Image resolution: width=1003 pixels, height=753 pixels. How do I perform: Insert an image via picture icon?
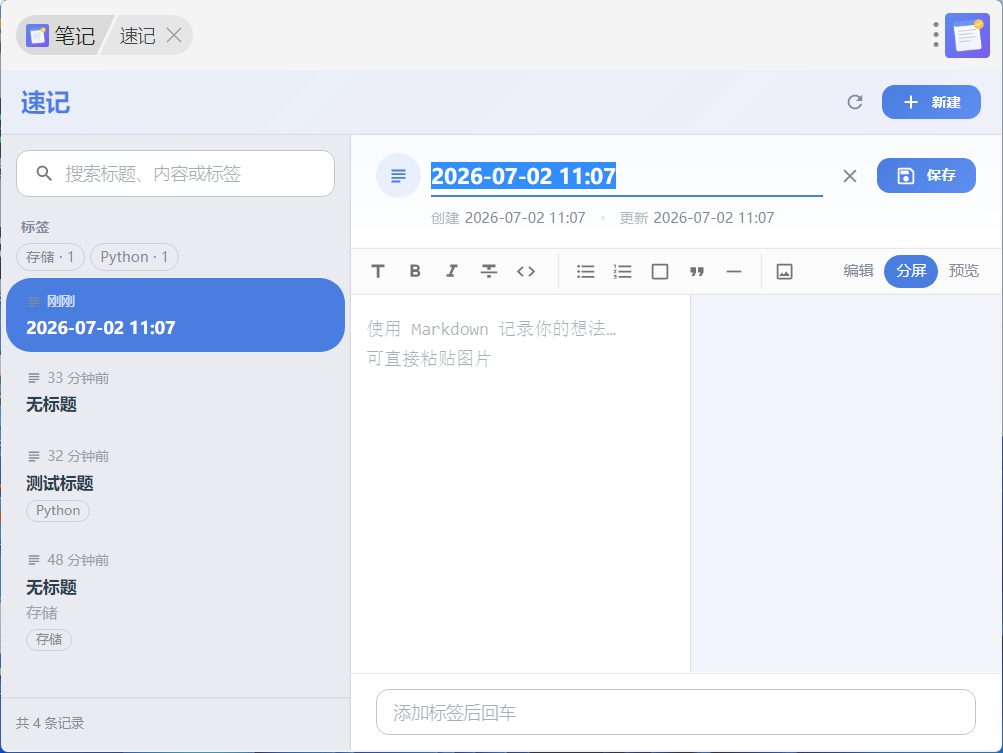click(x=784, y=271)
